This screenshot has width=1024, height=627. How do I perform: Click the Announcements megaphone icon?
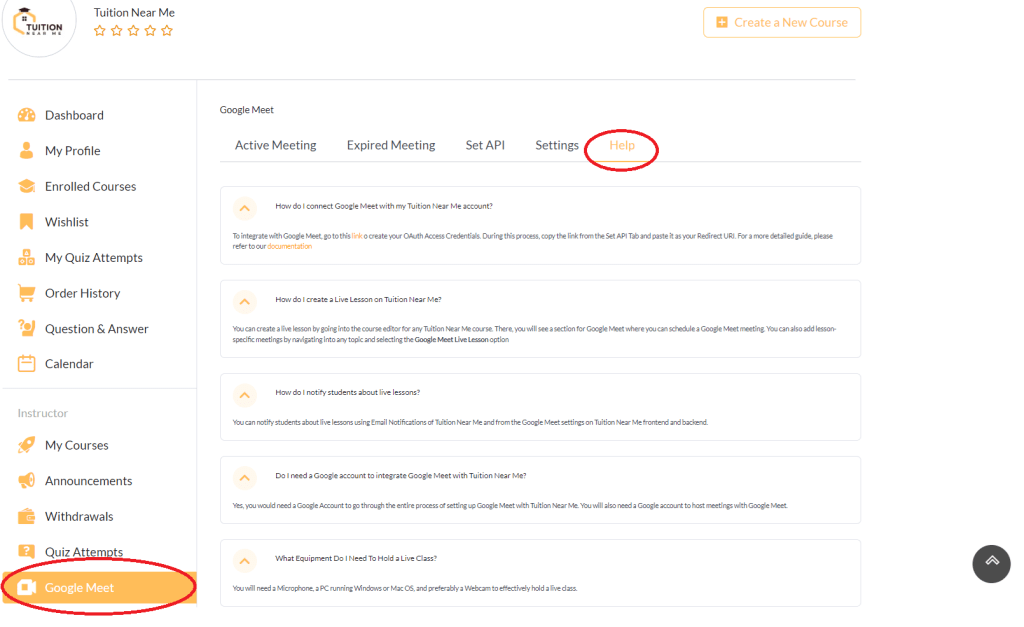[x=27, y=481]
